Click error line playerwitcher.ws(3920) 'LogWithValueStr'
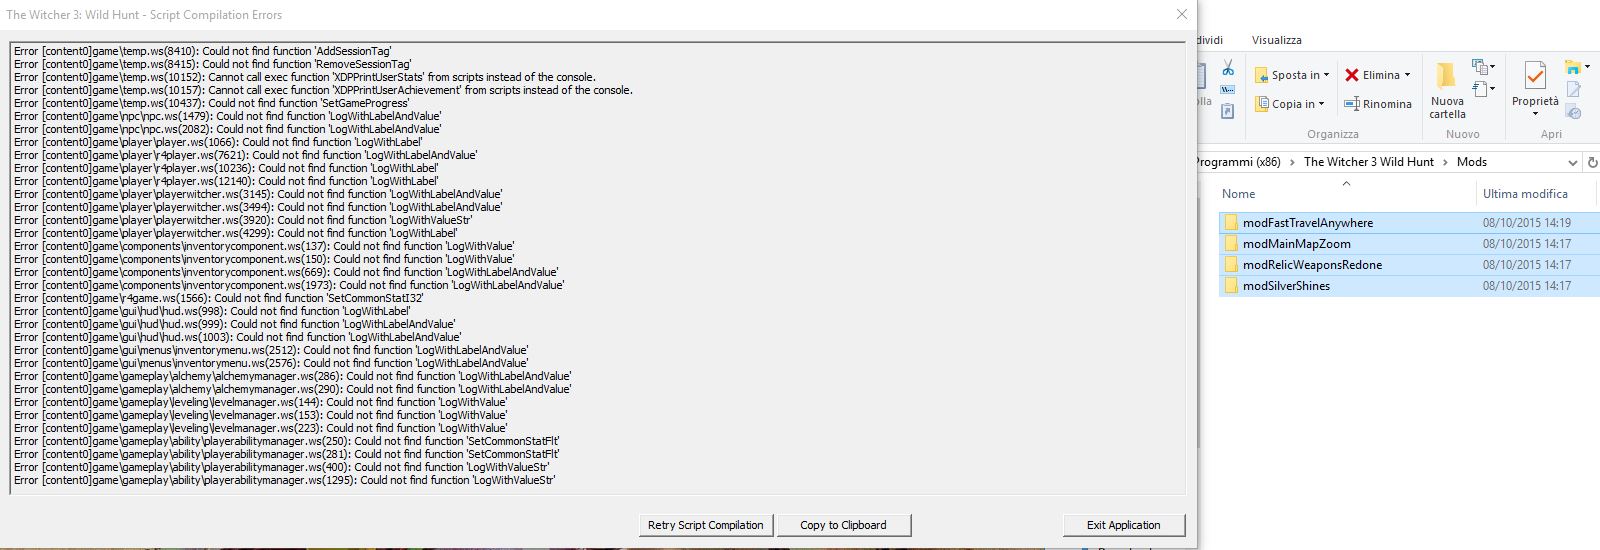 (243, 220)
